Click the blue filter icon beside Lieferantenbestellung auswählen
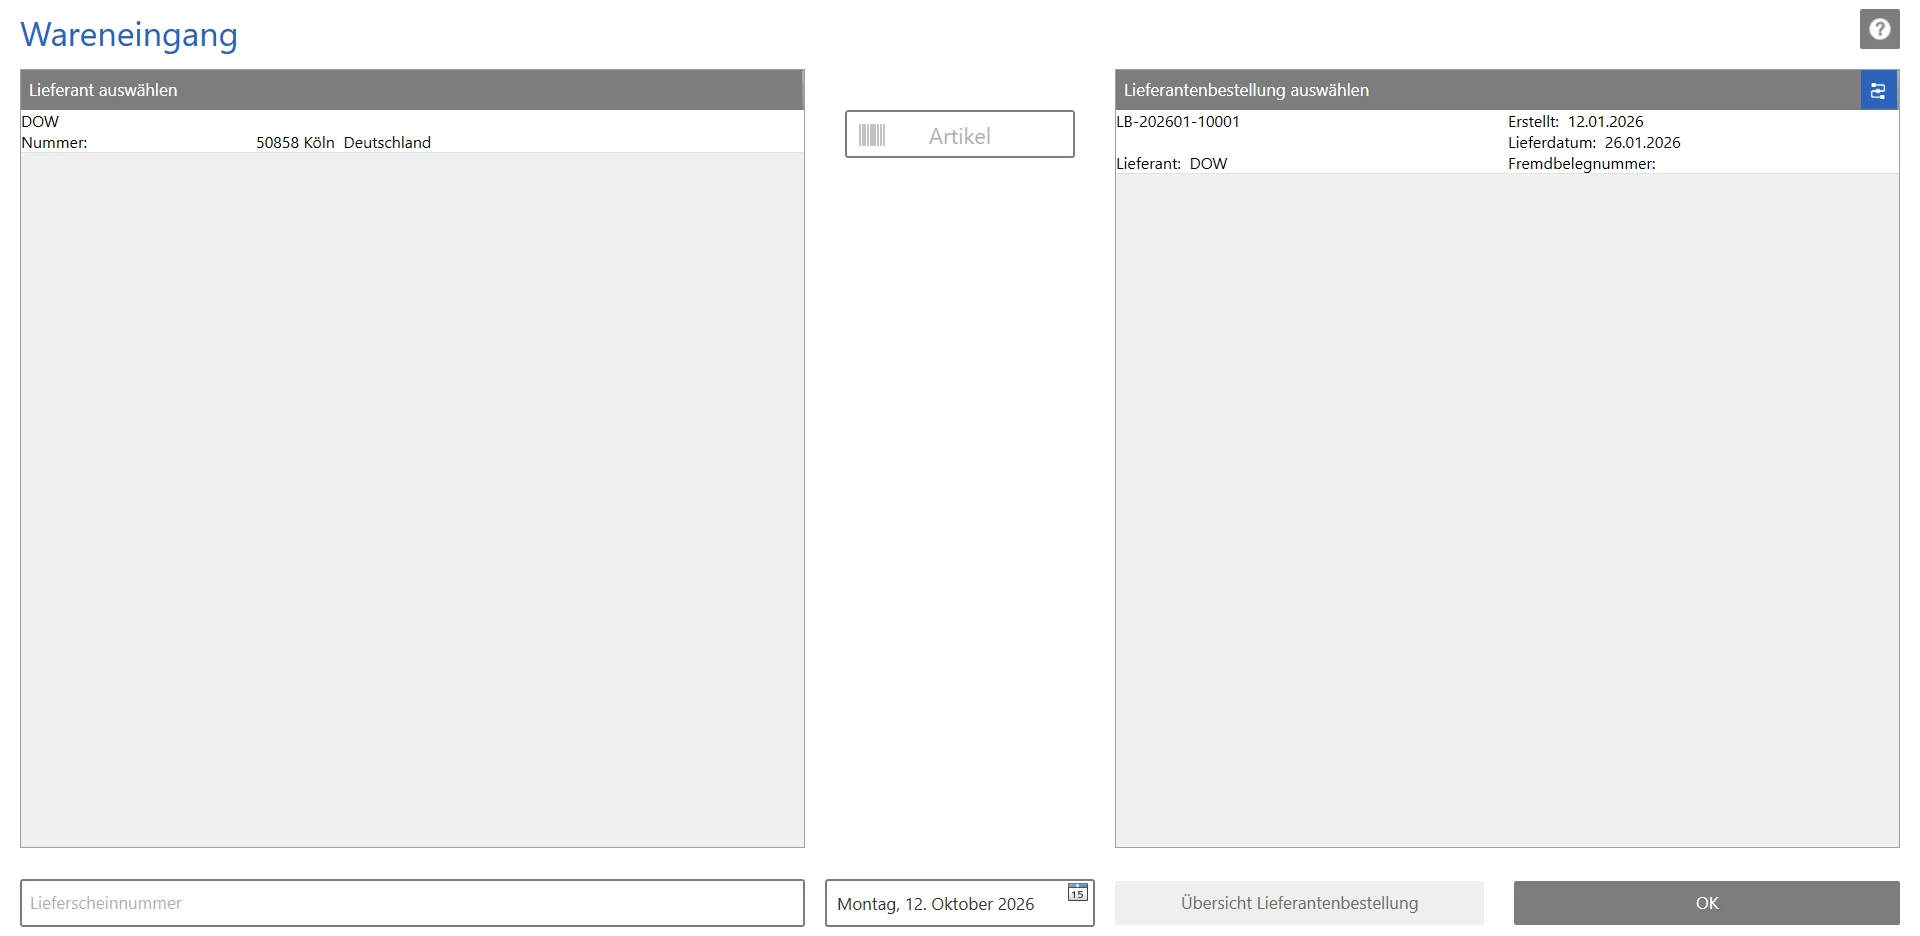The height and width of the screenshot is (936, 1920). click(x=1878, y=90)
